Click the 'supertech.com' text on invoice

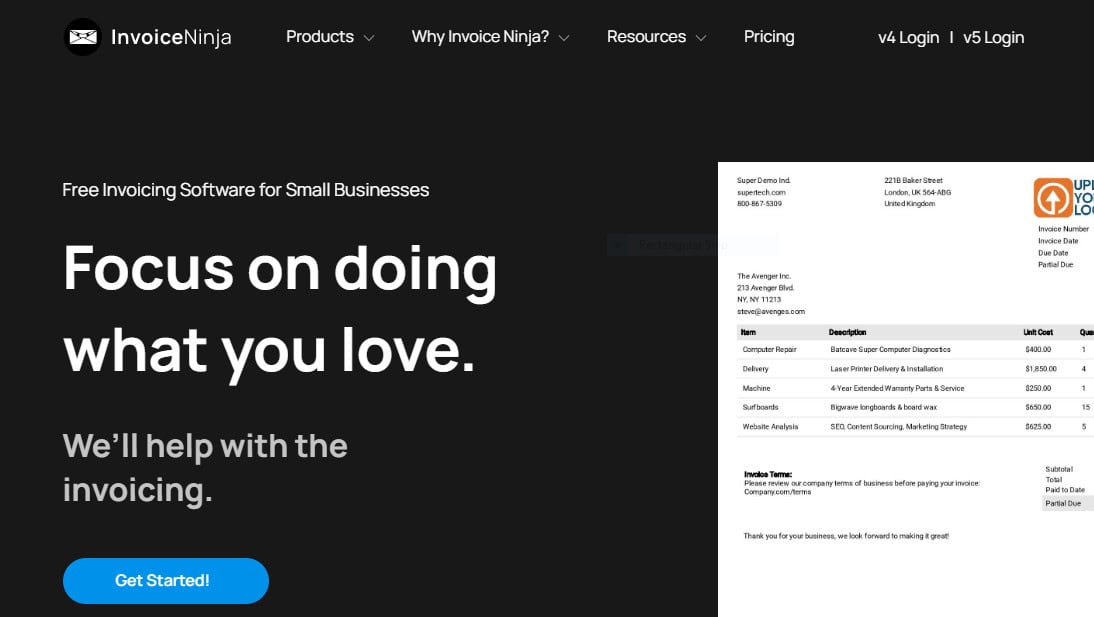click(x=761, y=193)
